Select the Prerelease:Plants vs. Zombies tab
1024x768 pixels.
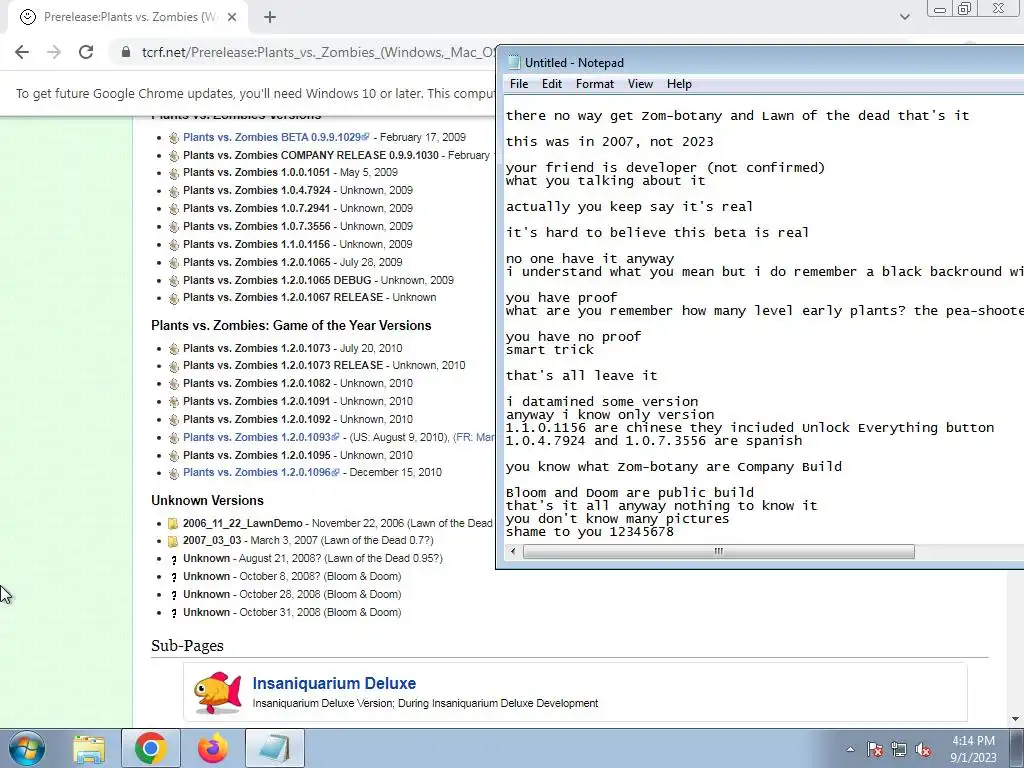(127, 18)
